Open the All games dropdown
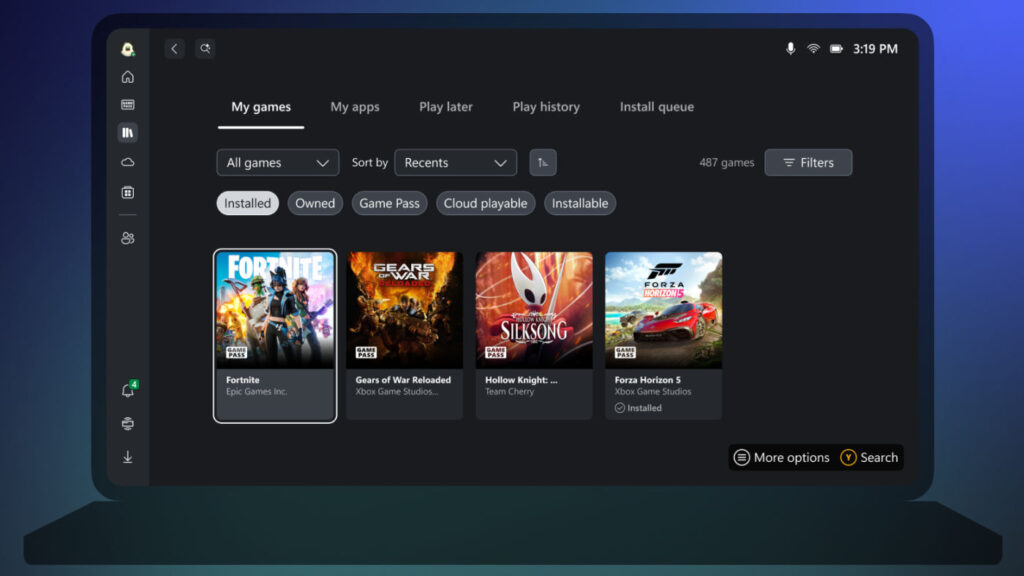 coord(277,162)
